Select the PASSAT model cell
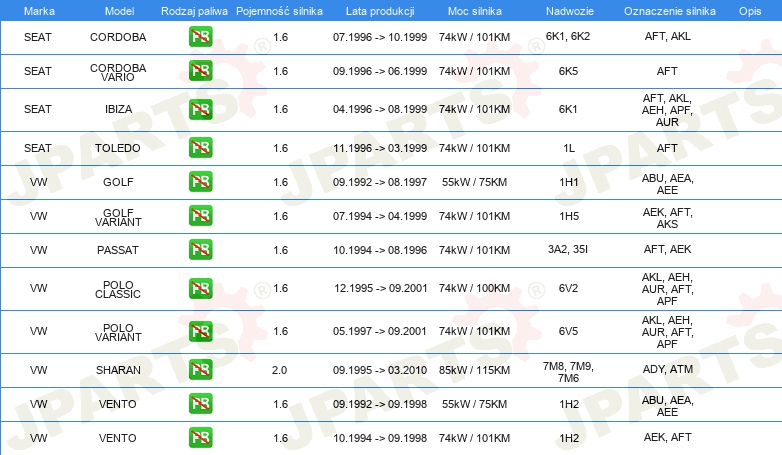This screenshot has width=782, height=455. (118, 250)
